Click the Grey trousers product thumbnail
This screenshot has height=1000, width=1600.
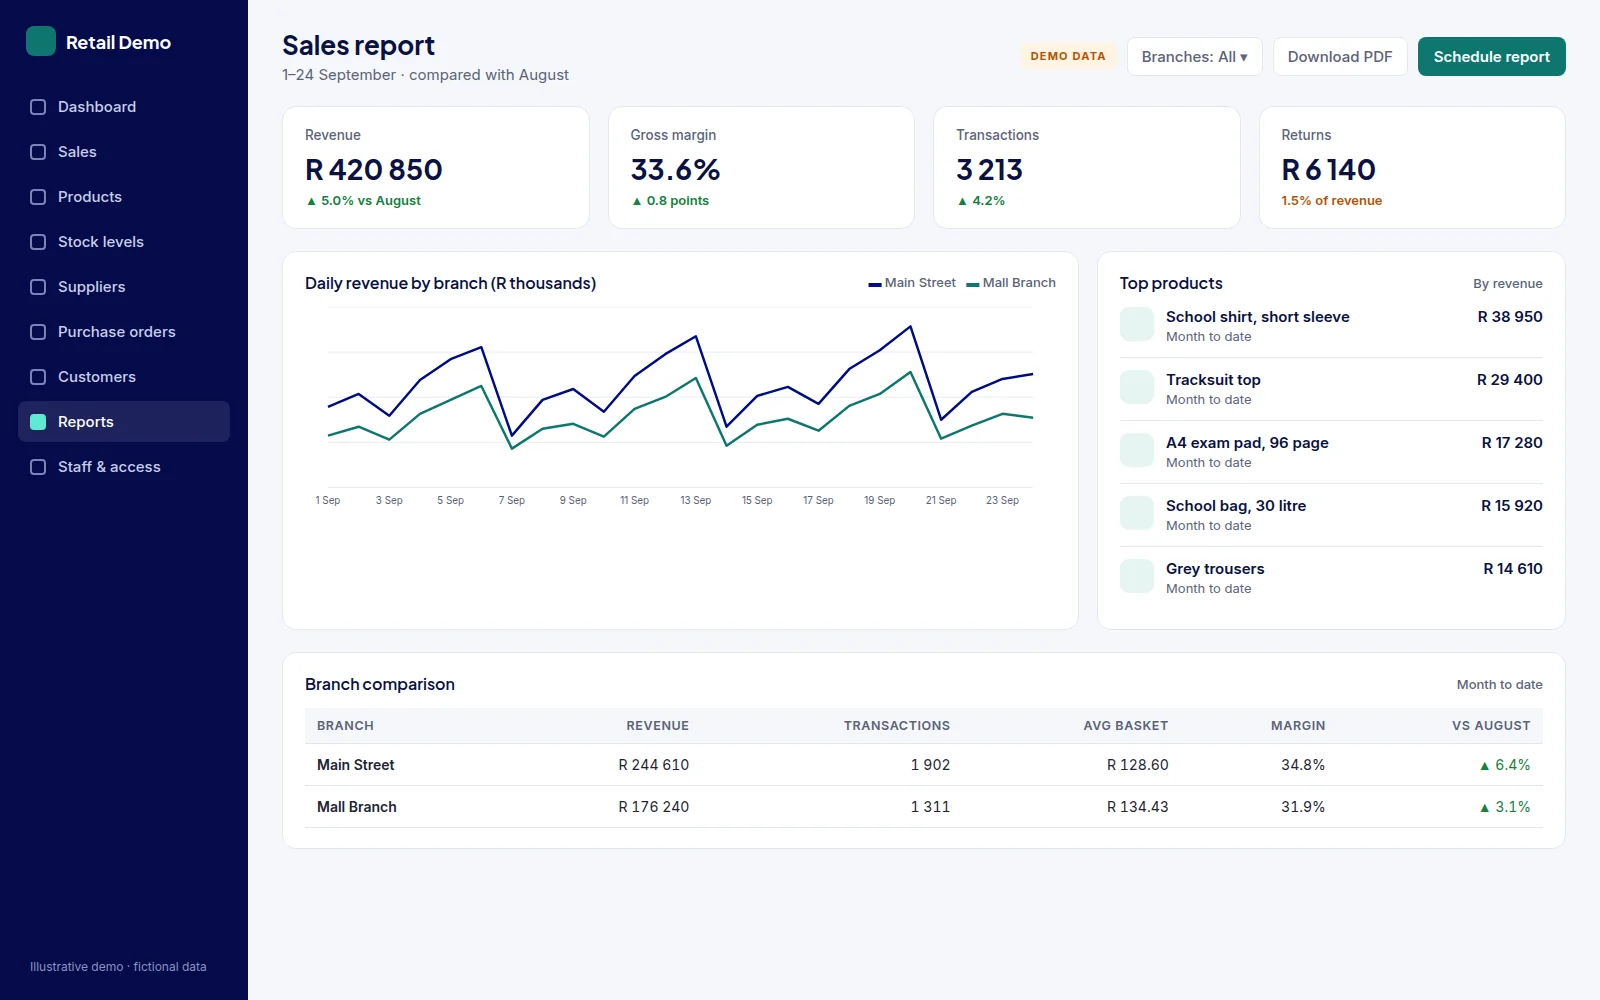click(x=1137, y=577)
